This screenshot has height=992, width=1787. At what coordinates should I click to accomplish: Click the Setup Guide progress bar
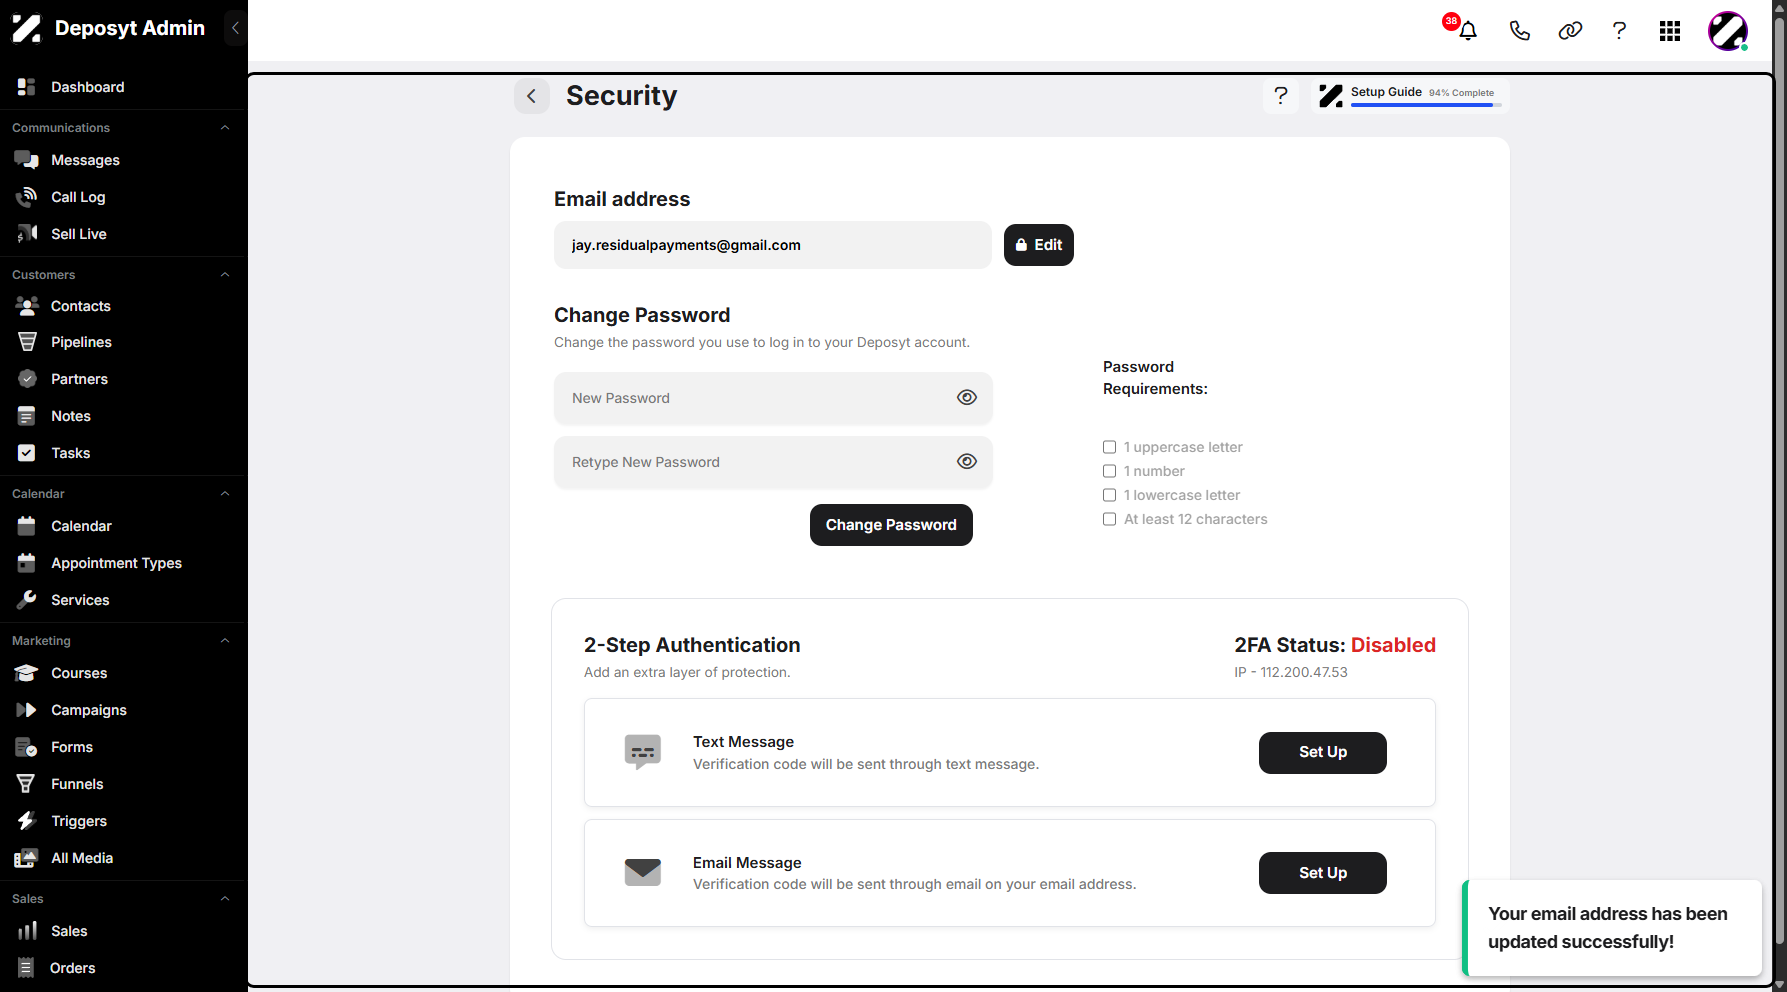click(1426, 105)
